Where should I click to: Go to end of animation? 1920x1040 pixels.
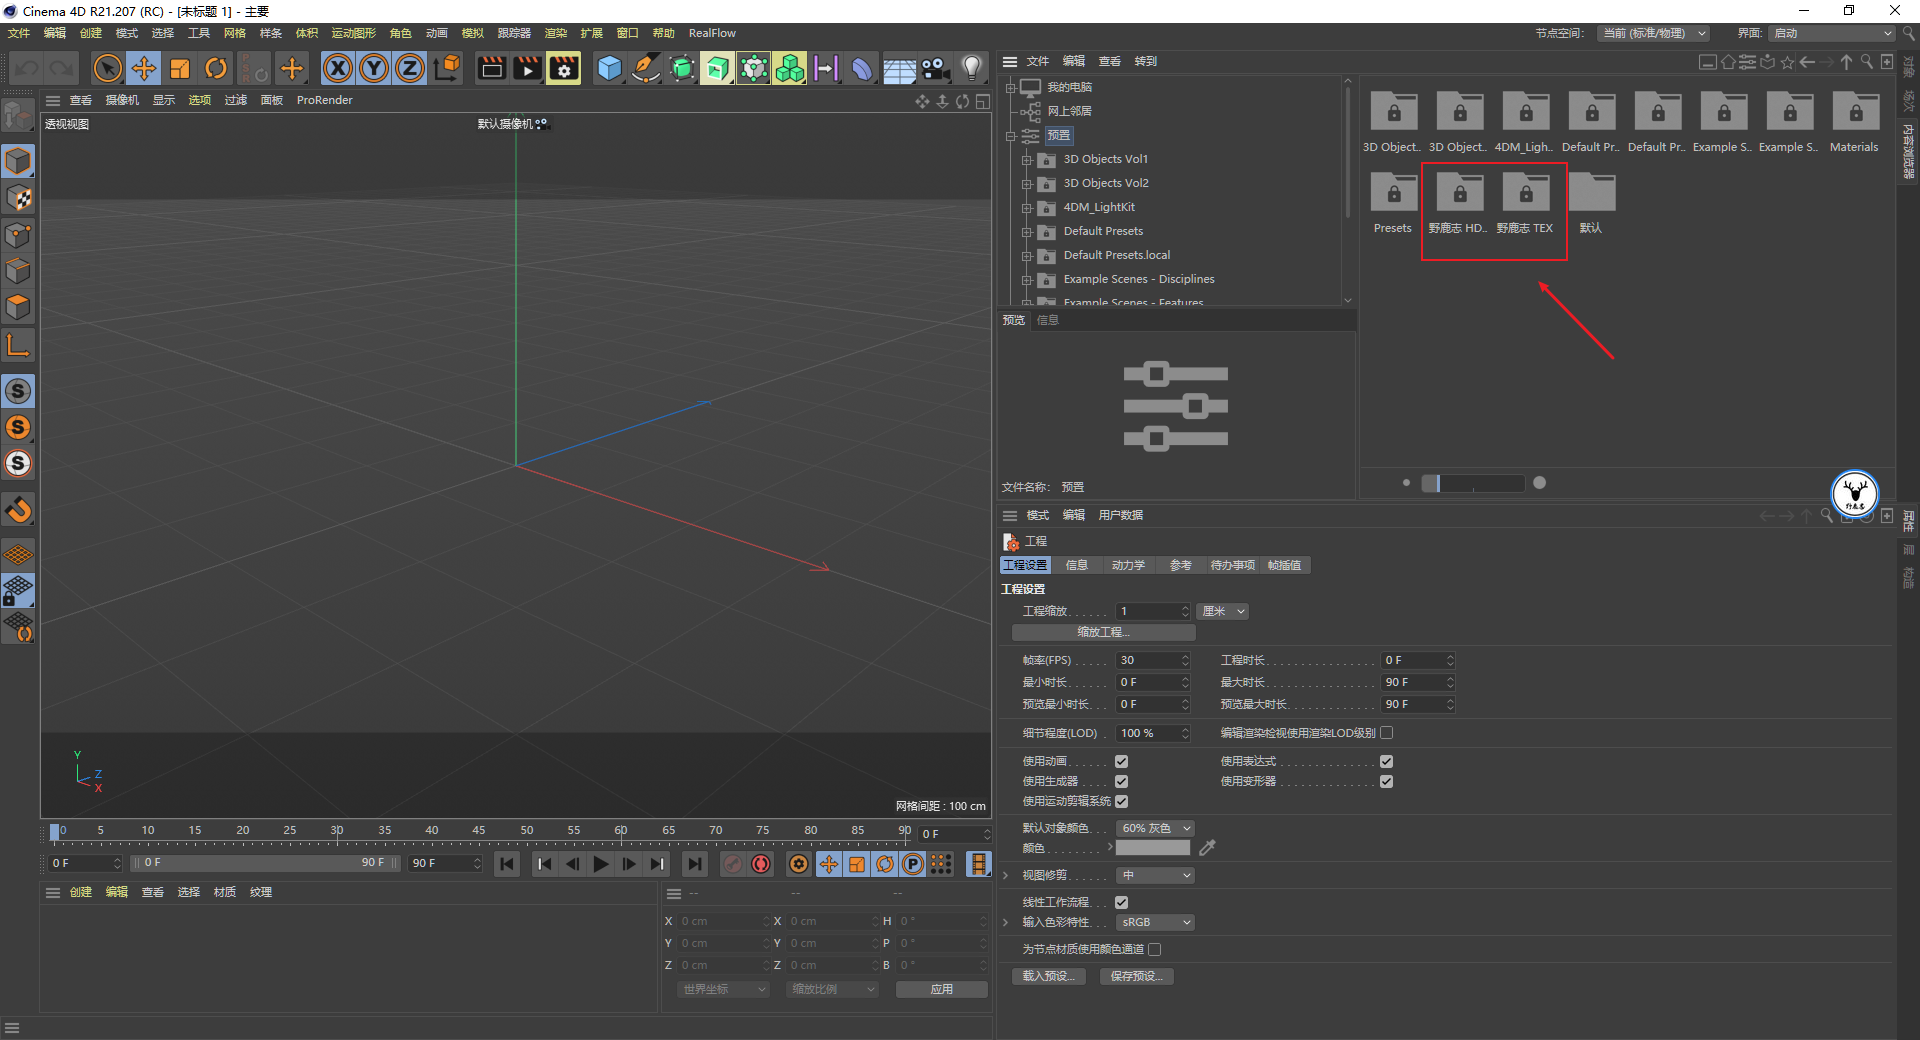(695, 864)
